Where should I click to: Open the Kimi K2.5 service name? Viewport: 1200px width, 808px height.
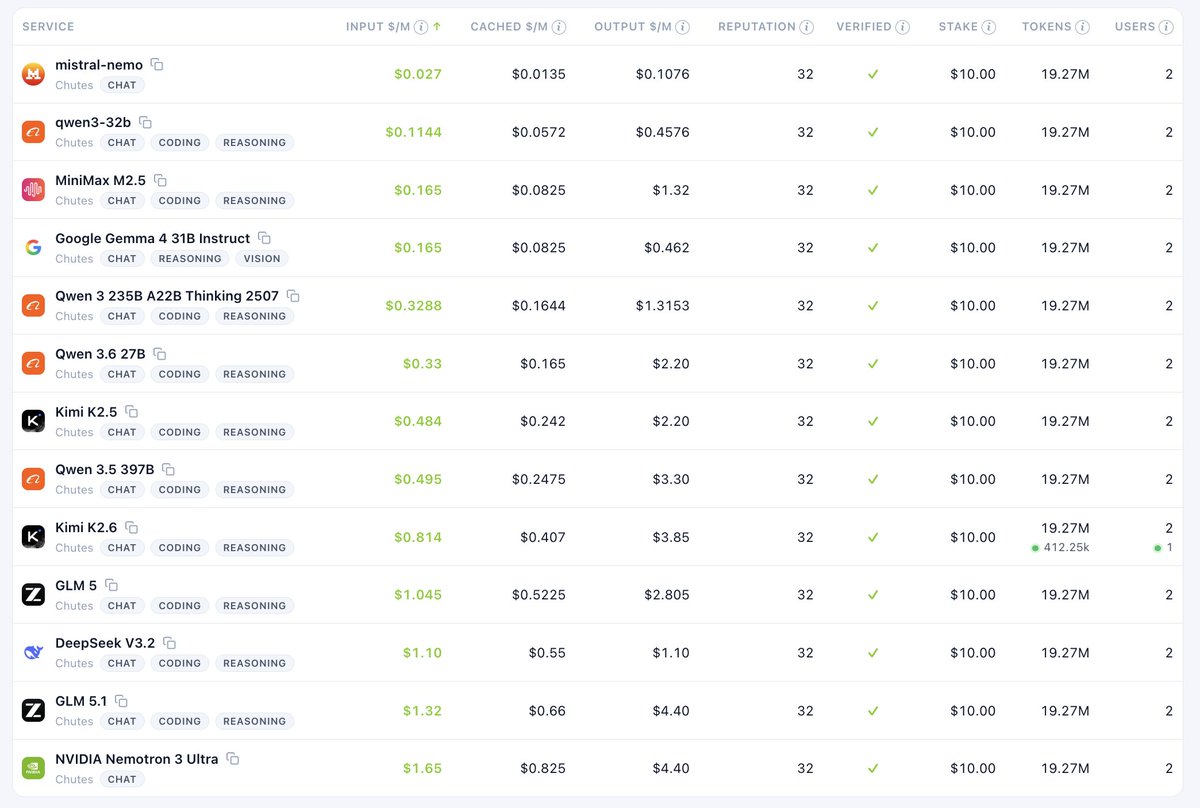[87, 411]
